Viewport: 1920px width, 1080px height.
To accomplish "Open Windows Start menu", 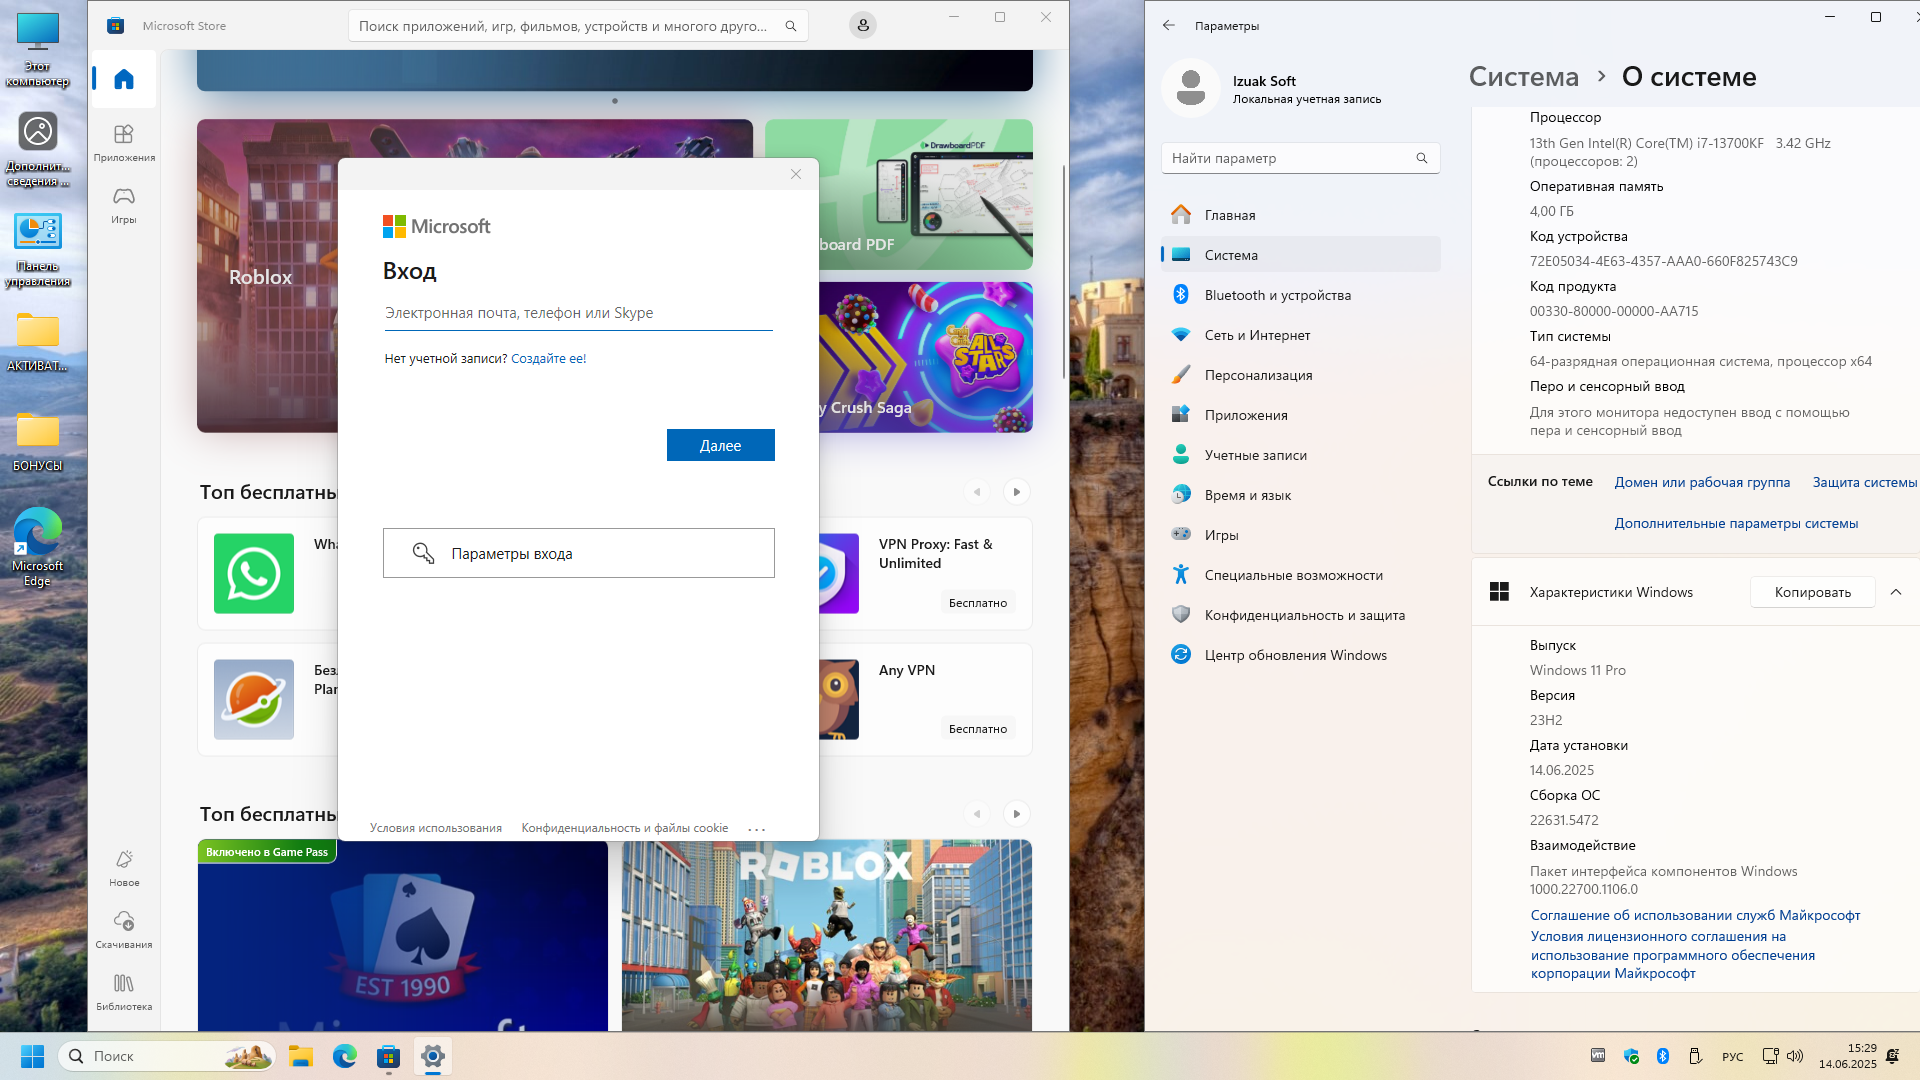I will (x=32, y=1056).
